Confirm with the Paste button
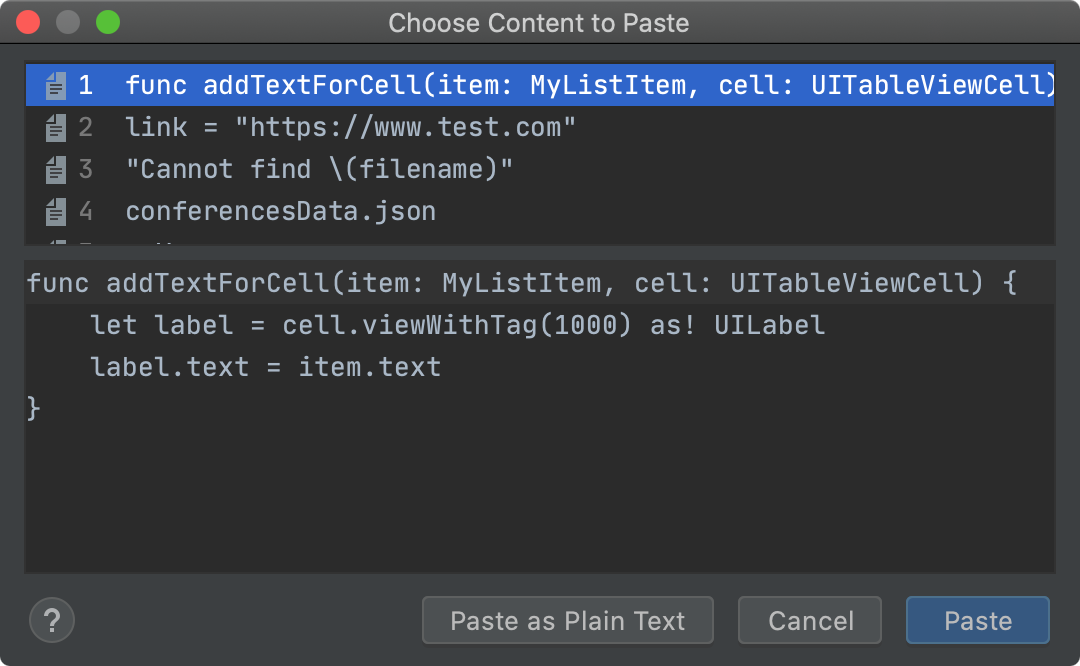 [977, 621]
